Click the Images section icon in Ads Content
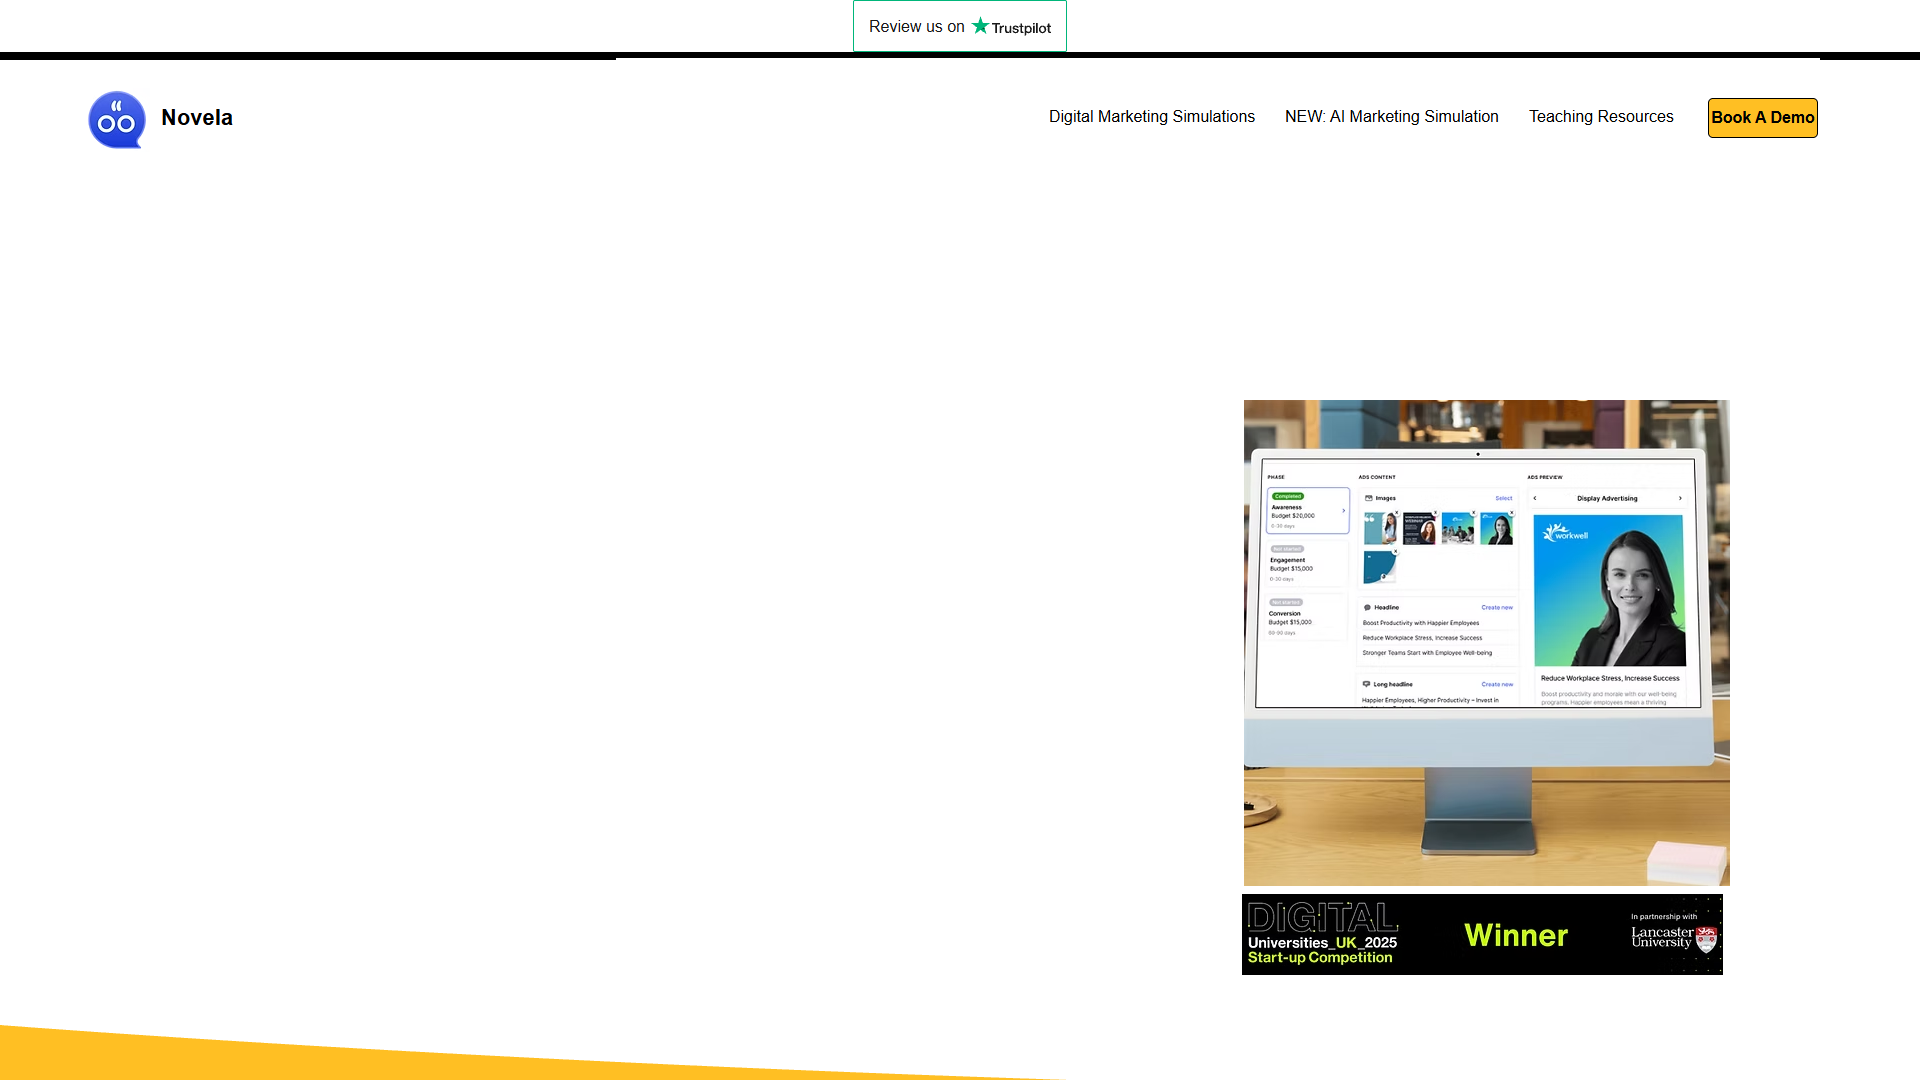1920x1080 pixels. (x=1369, y=498)
